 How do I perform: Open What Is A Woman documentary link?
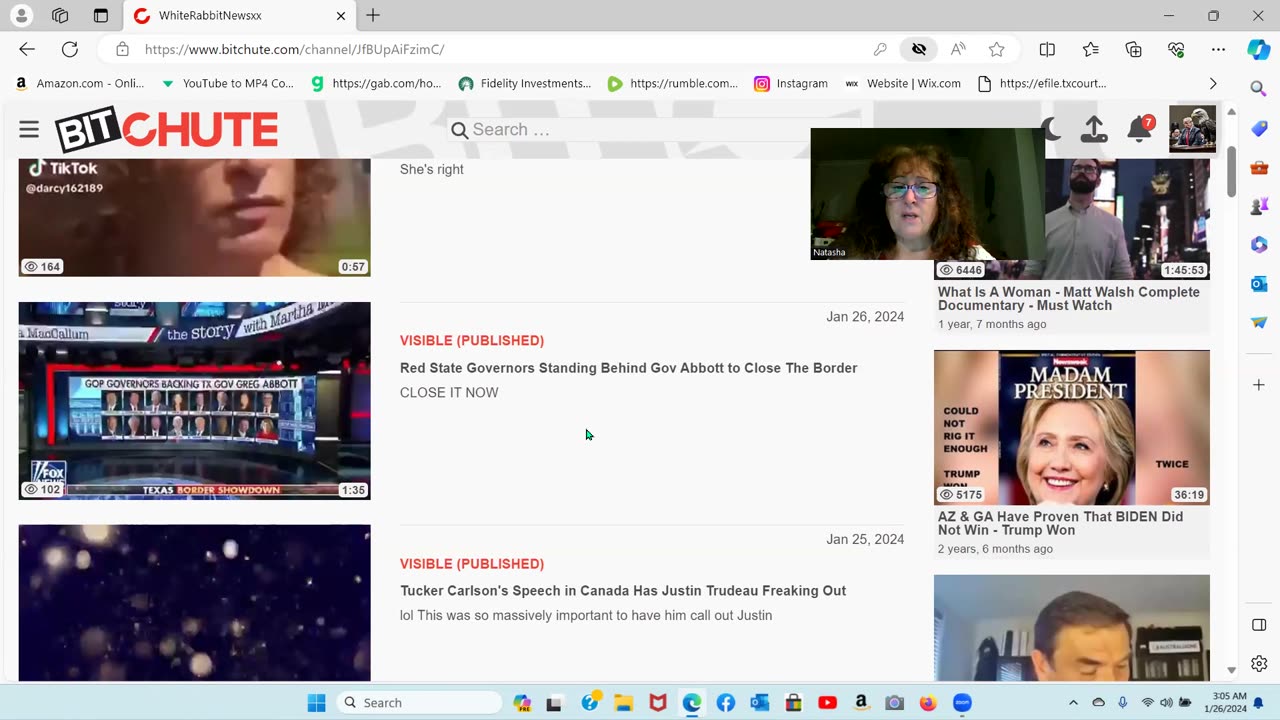point(1069,299)
